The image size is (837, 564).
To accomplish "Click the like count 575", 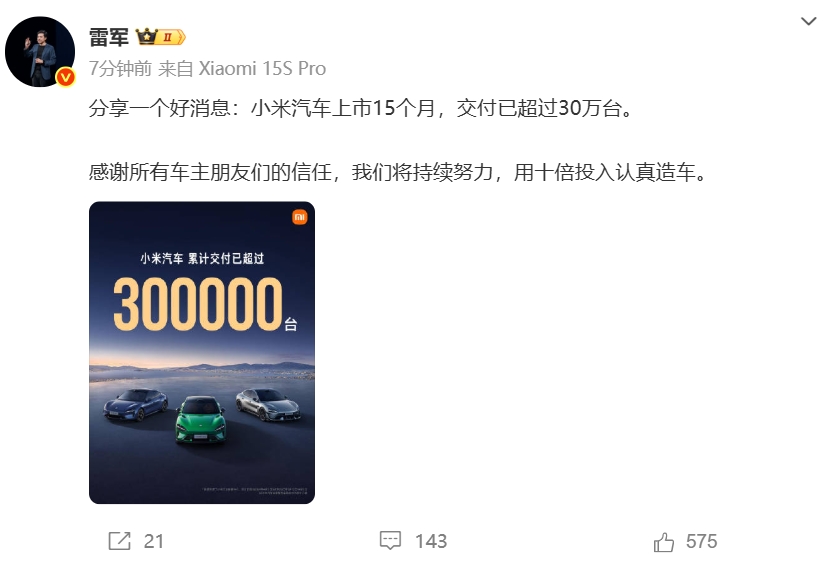I will click(x=701, y=541).
